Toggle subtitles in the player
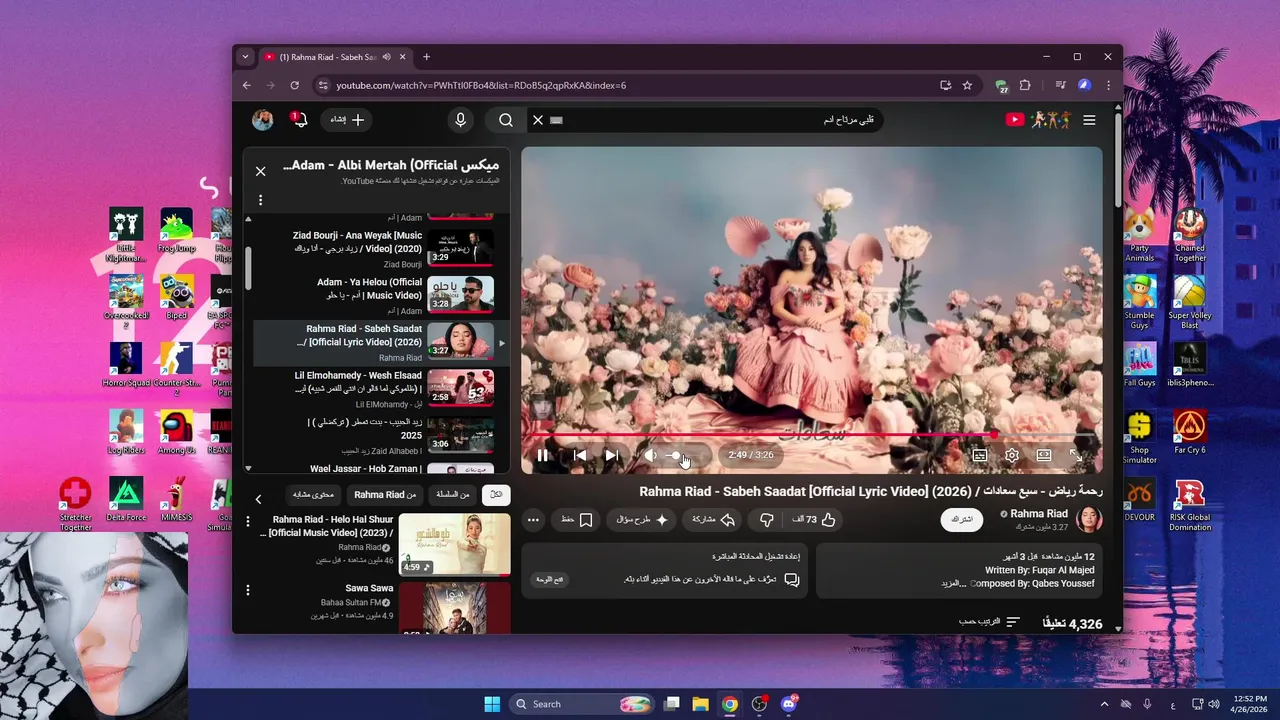Image resolution: width=1280 pixels, height=720 pixels. tap(980, 455)
